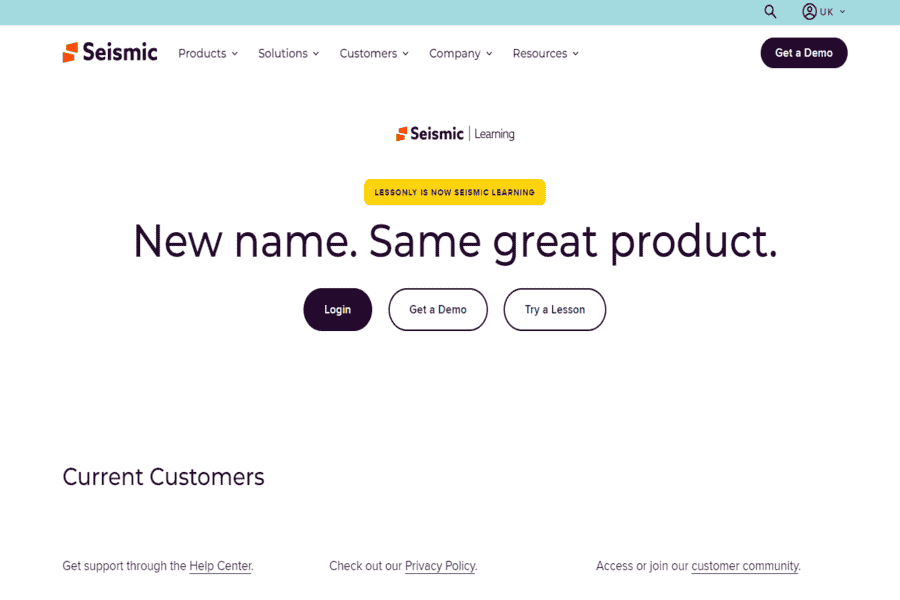Click the search magnifier icon
The width and height of the screenshot is (900, 600).
[x=770, y=11]
